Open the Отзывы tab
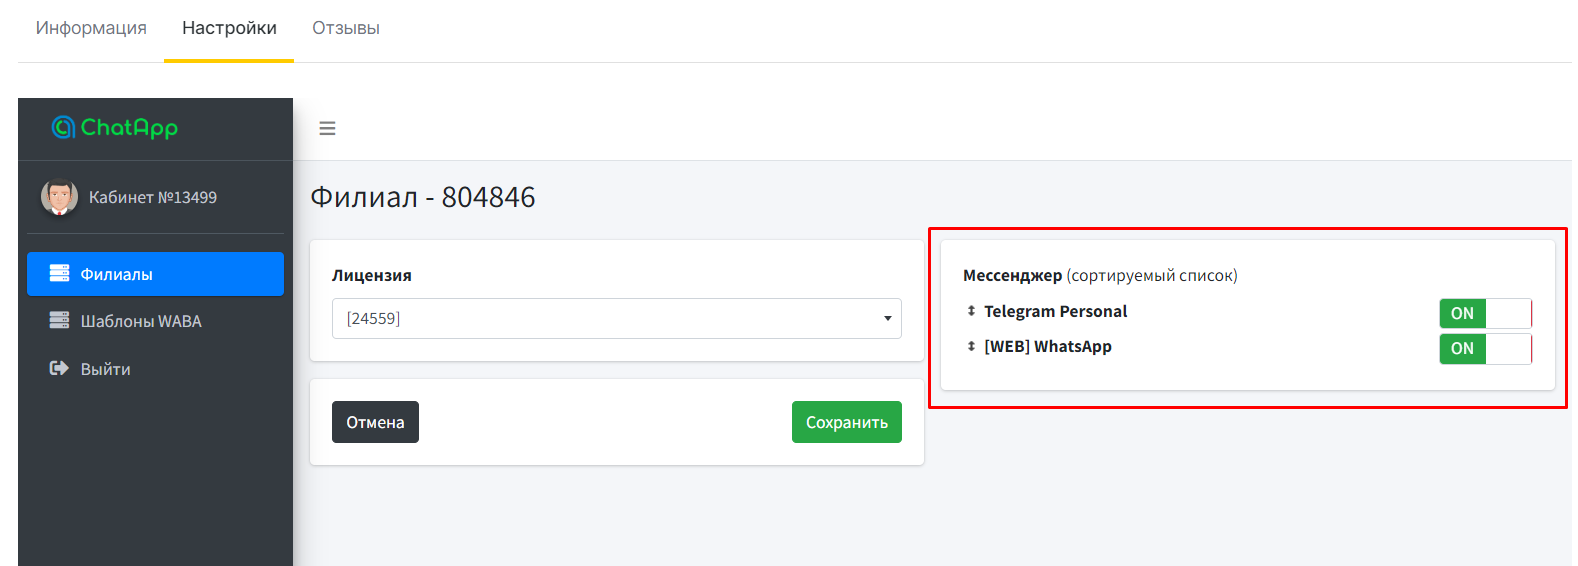 (346, 28)
